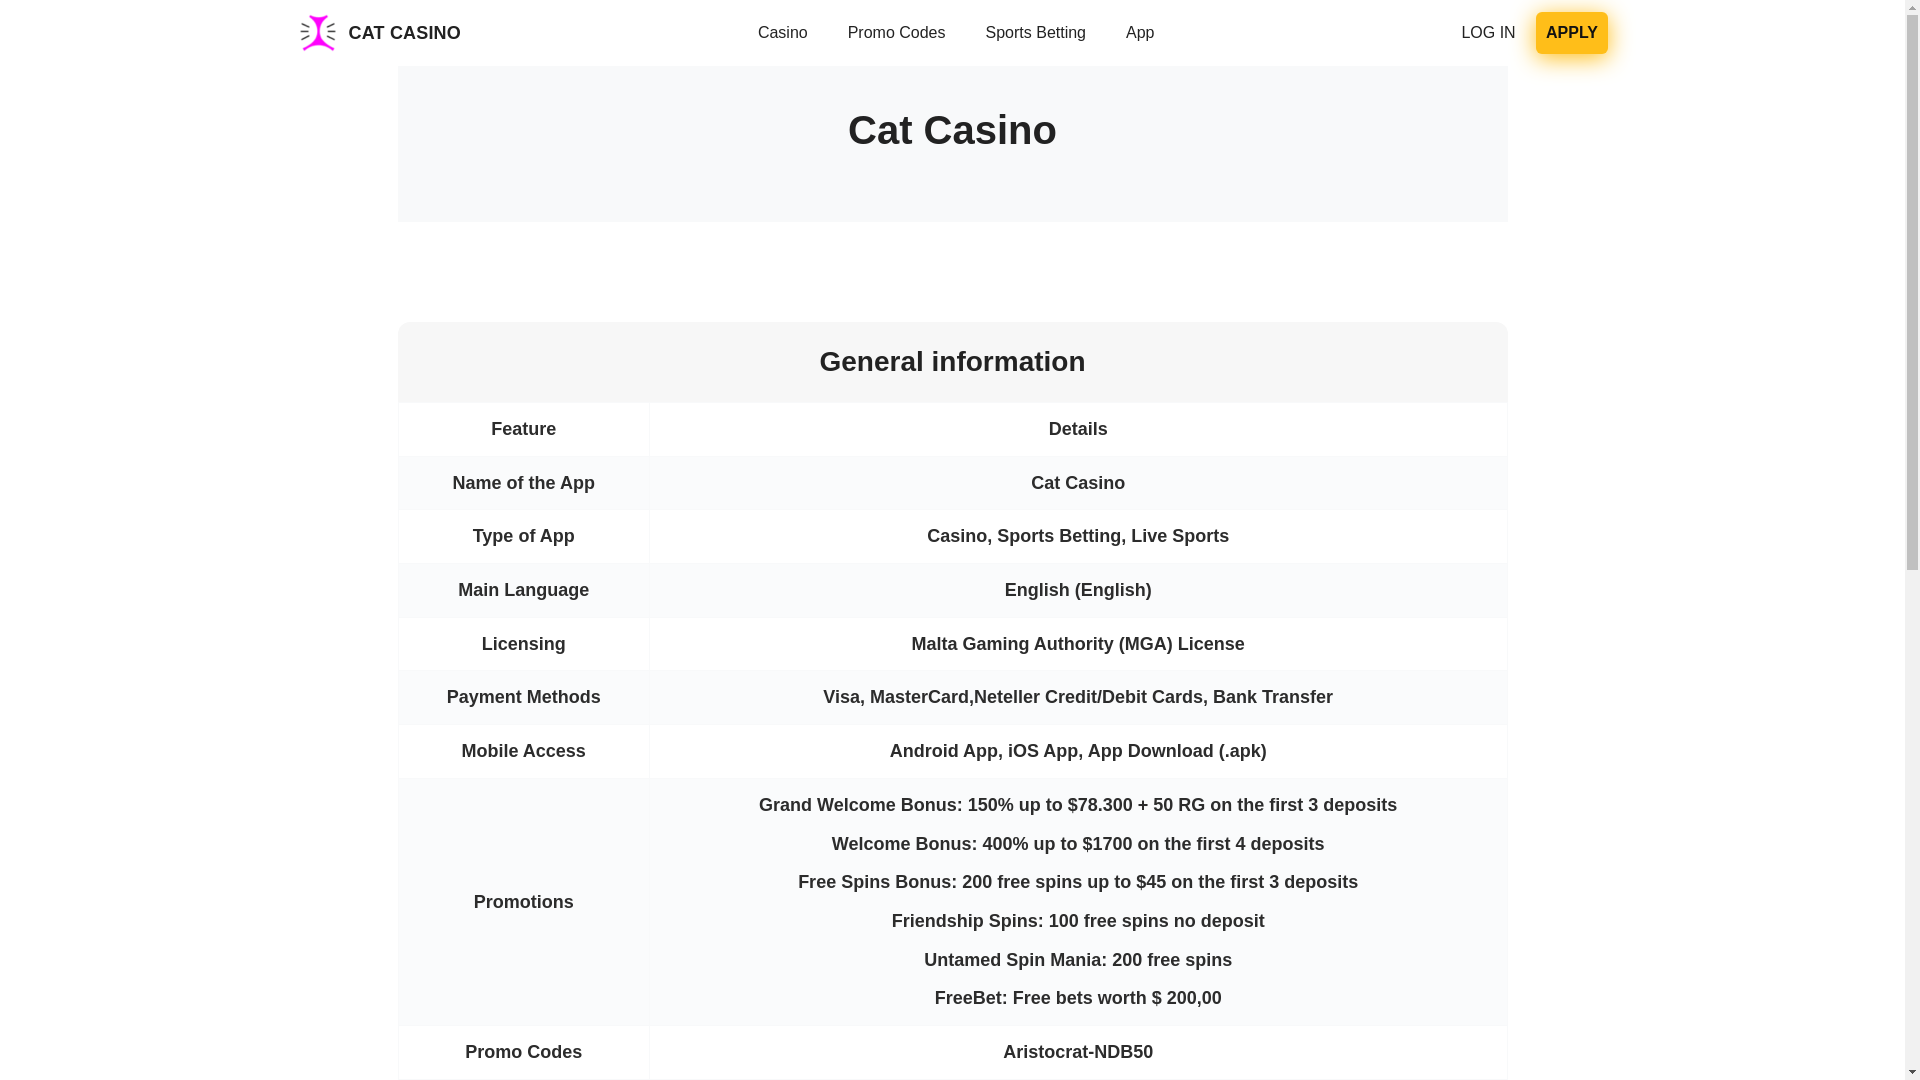1920x1080 pixels.
Task: Click the Cat Casino logo icon
Action: pyautogui.click(x=317, y=33)
